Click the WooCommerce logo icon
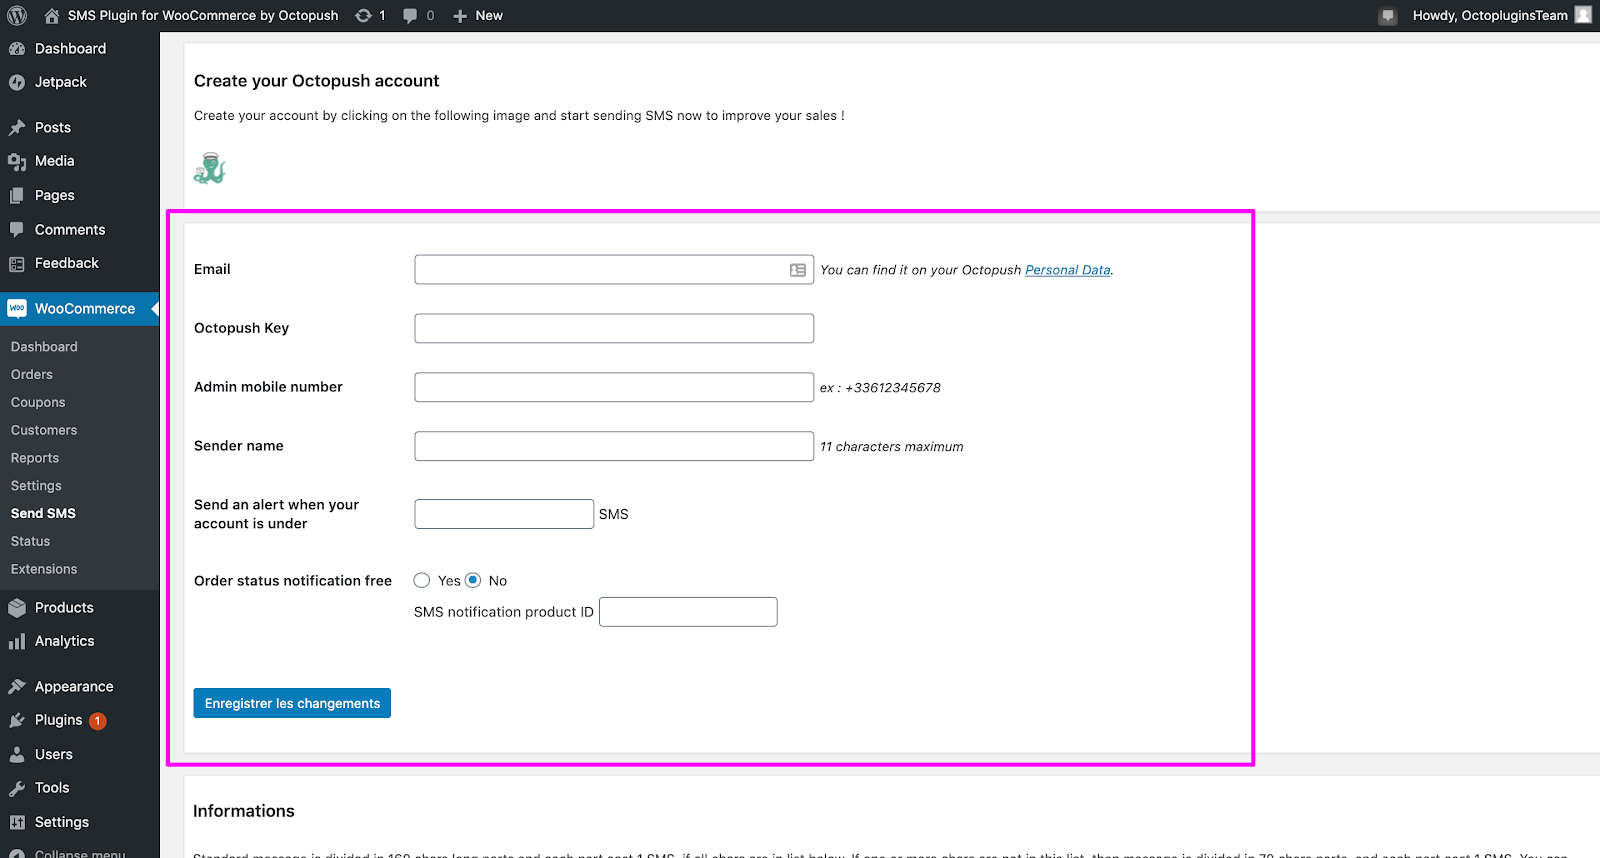The image size is (1600, 858). pos(17,308)
